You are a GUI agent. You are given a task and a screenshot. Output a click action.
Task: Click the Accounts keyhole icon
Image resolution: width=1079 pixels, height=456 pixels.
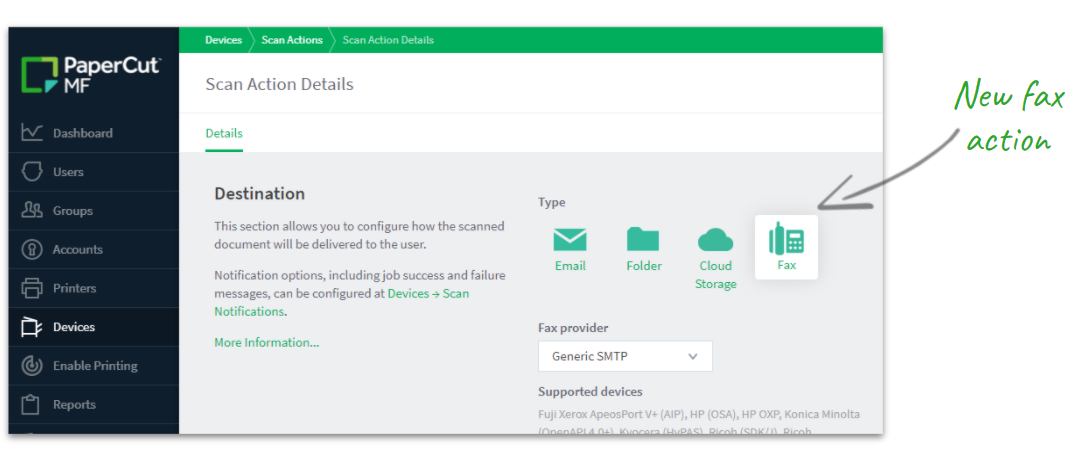pyautogui.click(x=32, y=249)
